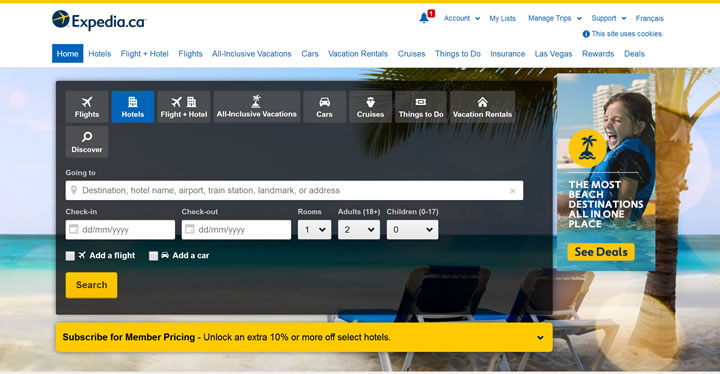This screenshot has height=374, width=720.
Task: Select the Hotels search tab
Action: point(133,107)
